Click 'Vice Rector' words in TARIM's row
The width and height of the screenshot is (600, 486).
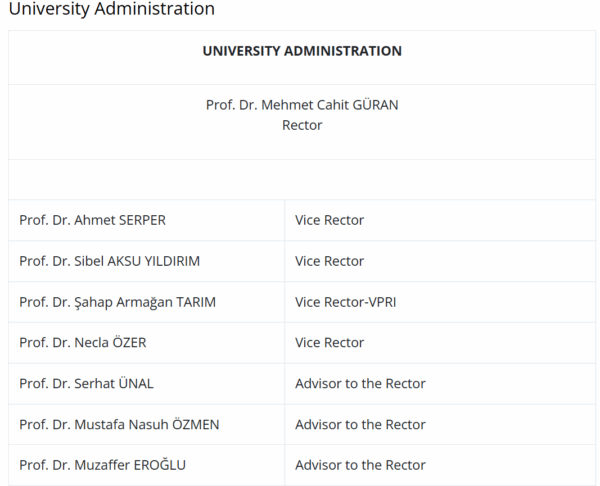coord(329,302)
